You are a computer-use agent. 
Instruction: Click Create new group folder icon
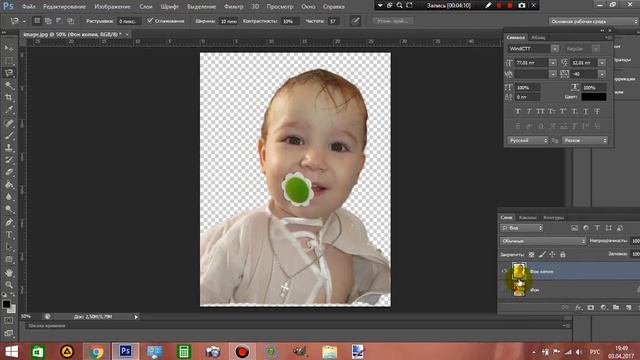coord(616,307)
